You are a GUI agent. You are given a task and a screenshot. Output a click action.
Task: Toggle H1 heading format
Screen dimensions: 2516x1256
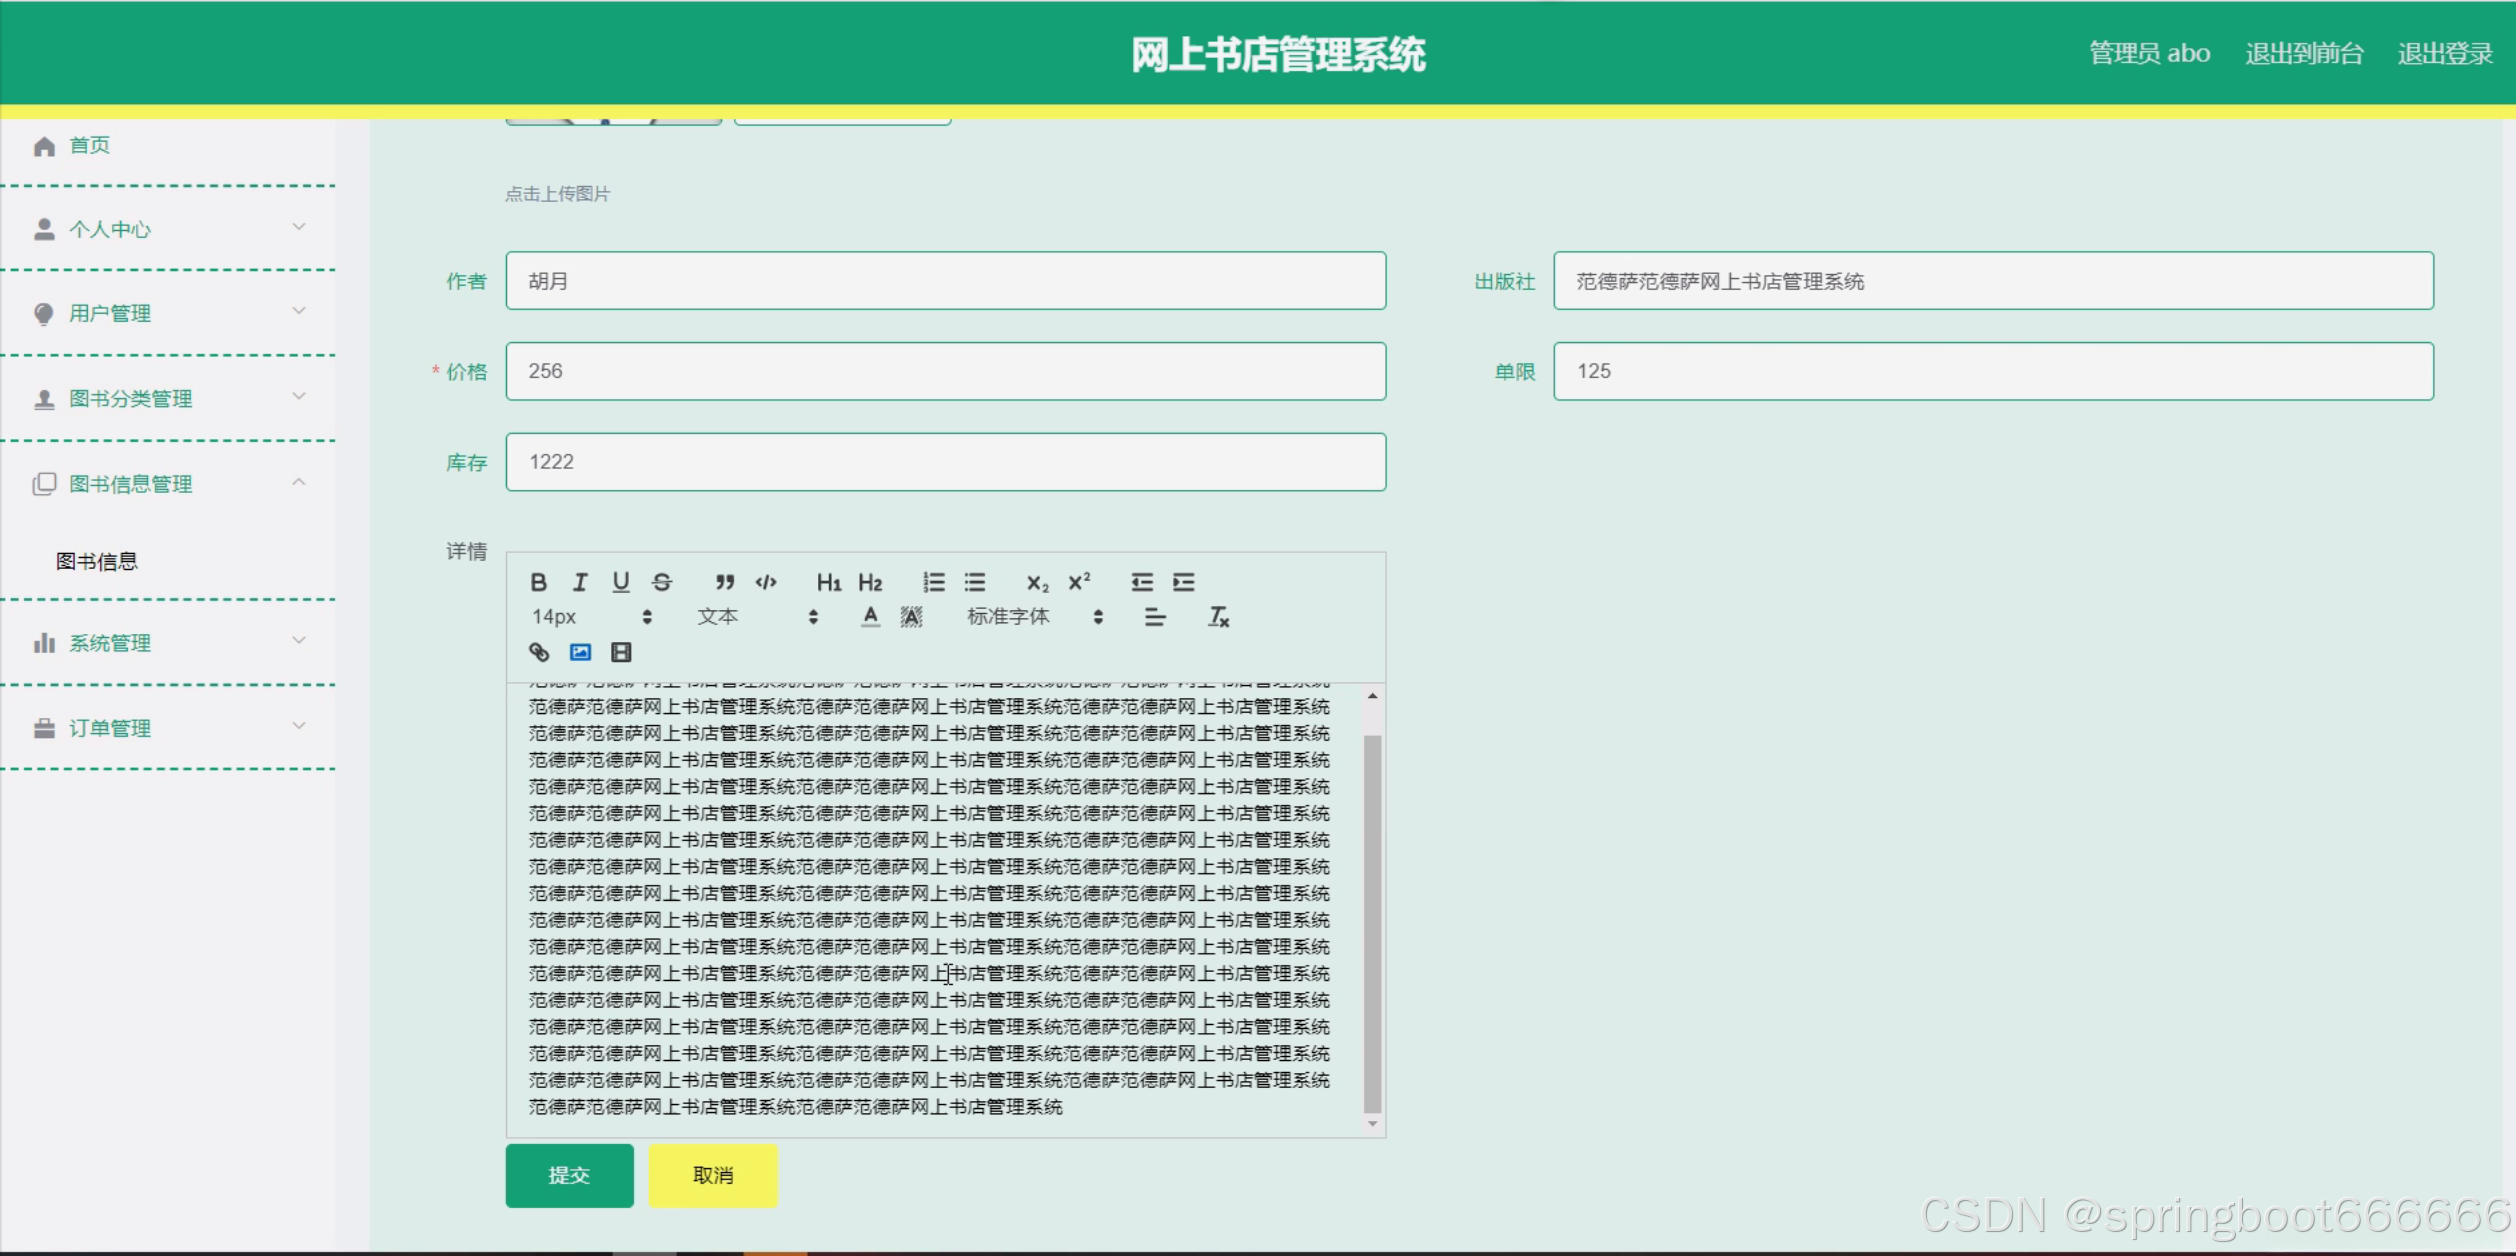(828, 582)
